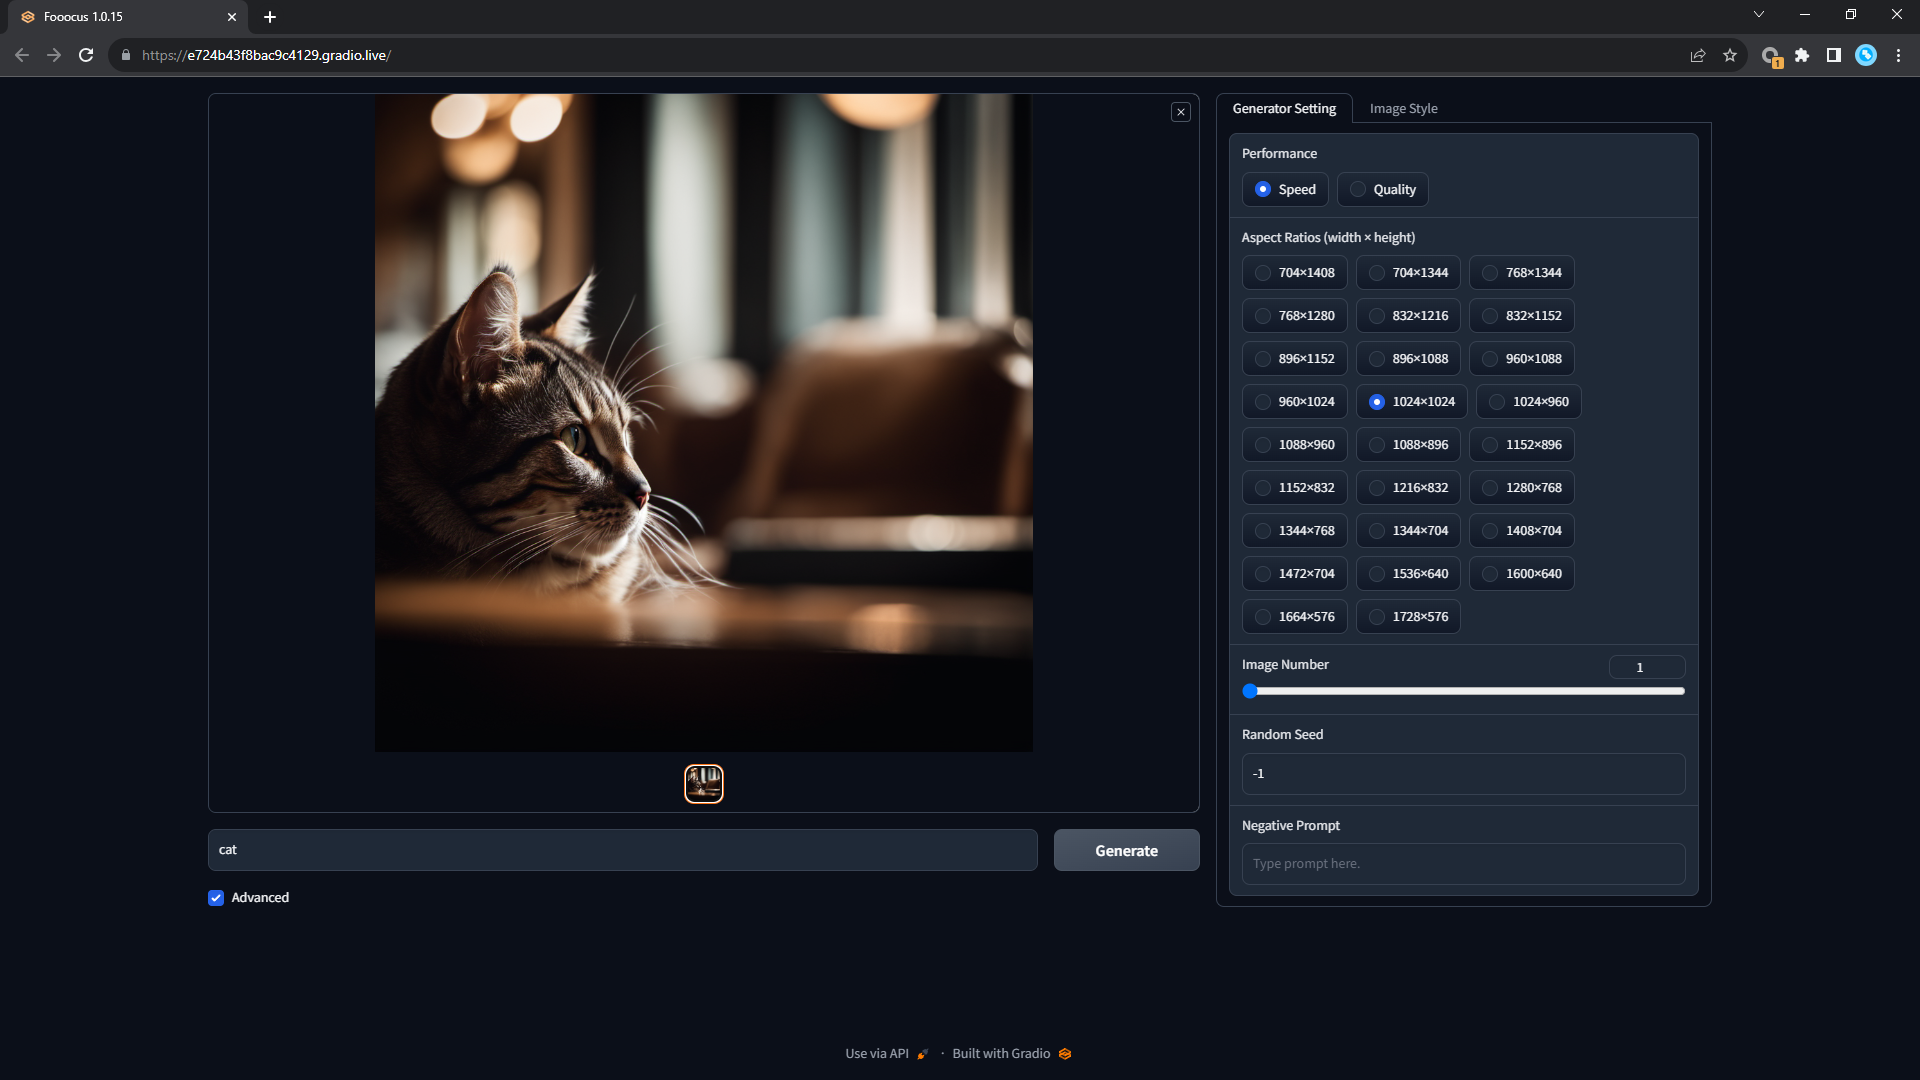The image size is (1920, 1080).
Task: Click the browser profile avatar icon
Action: point(1866,55)
